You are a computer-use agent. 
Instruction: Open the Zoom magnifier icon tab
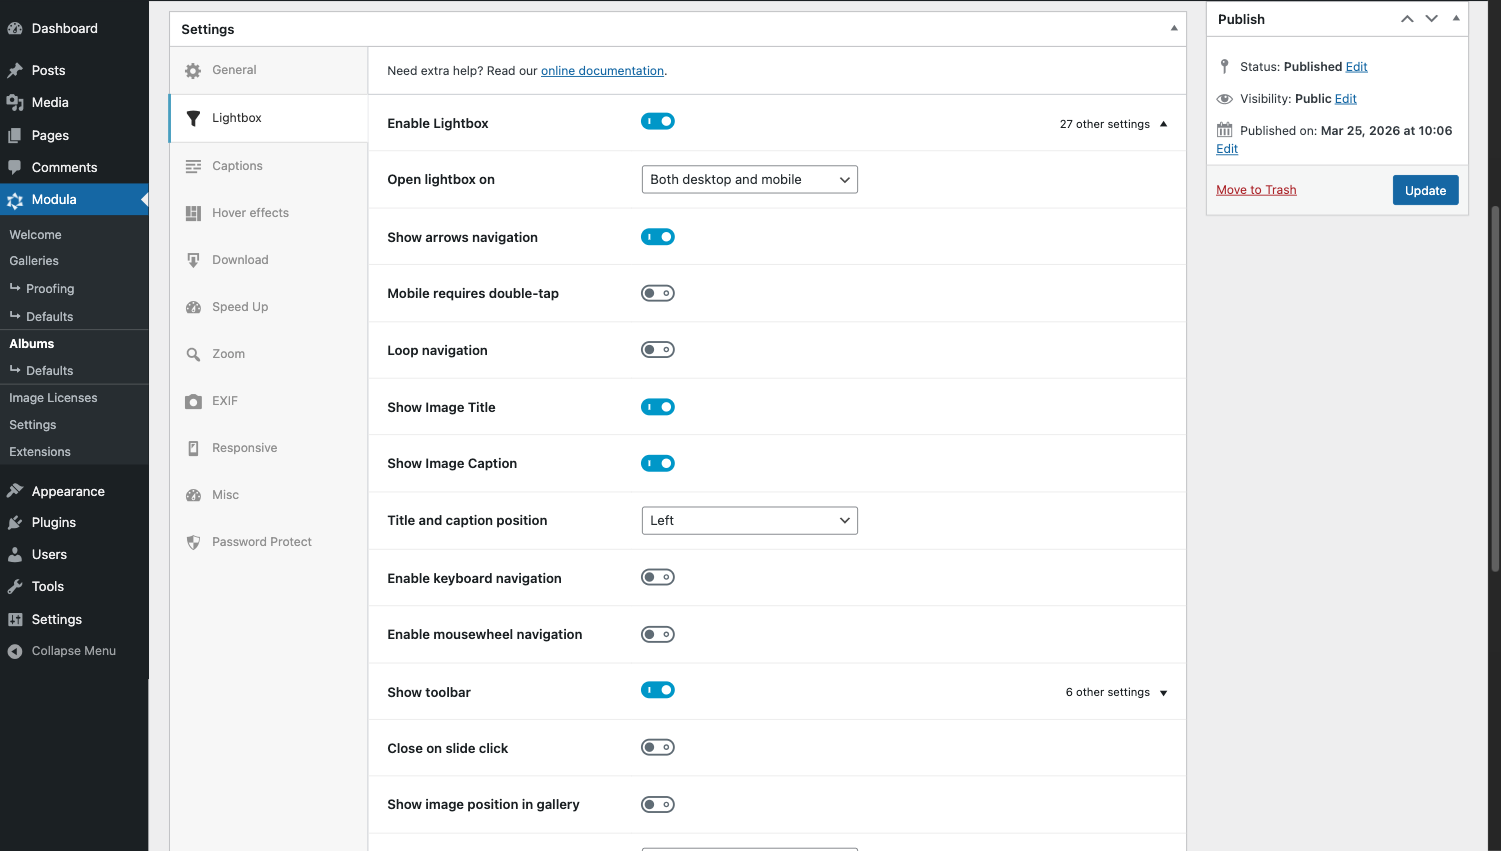tap(193, 354)
